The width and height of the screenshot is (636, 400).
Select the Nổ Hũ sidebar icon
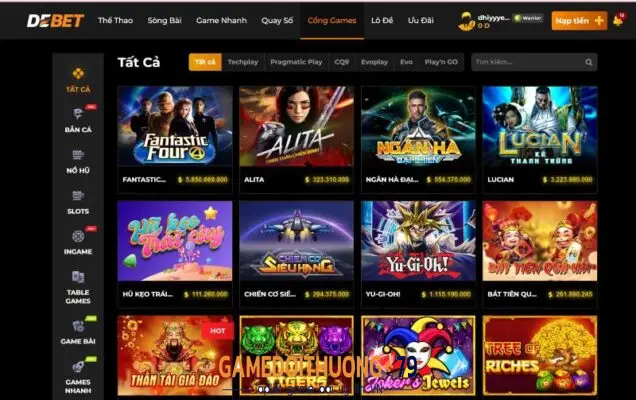coord(78,155)
